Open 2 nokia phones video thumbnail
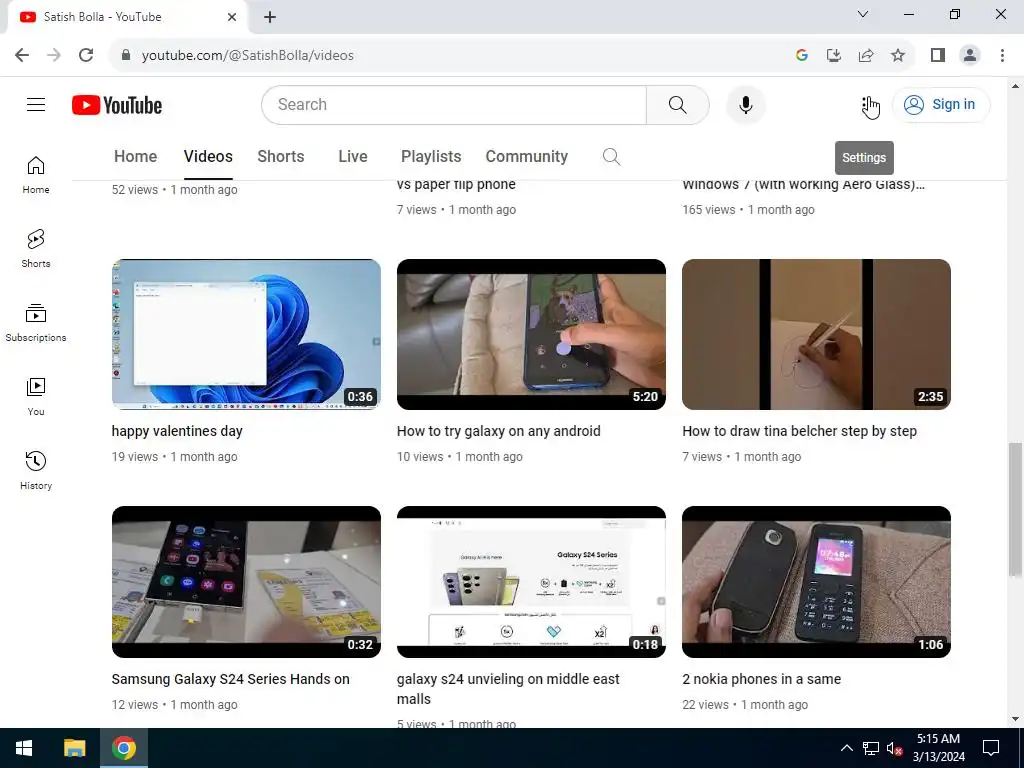The height and width of the screenshot is (768, 1024). 816,582
